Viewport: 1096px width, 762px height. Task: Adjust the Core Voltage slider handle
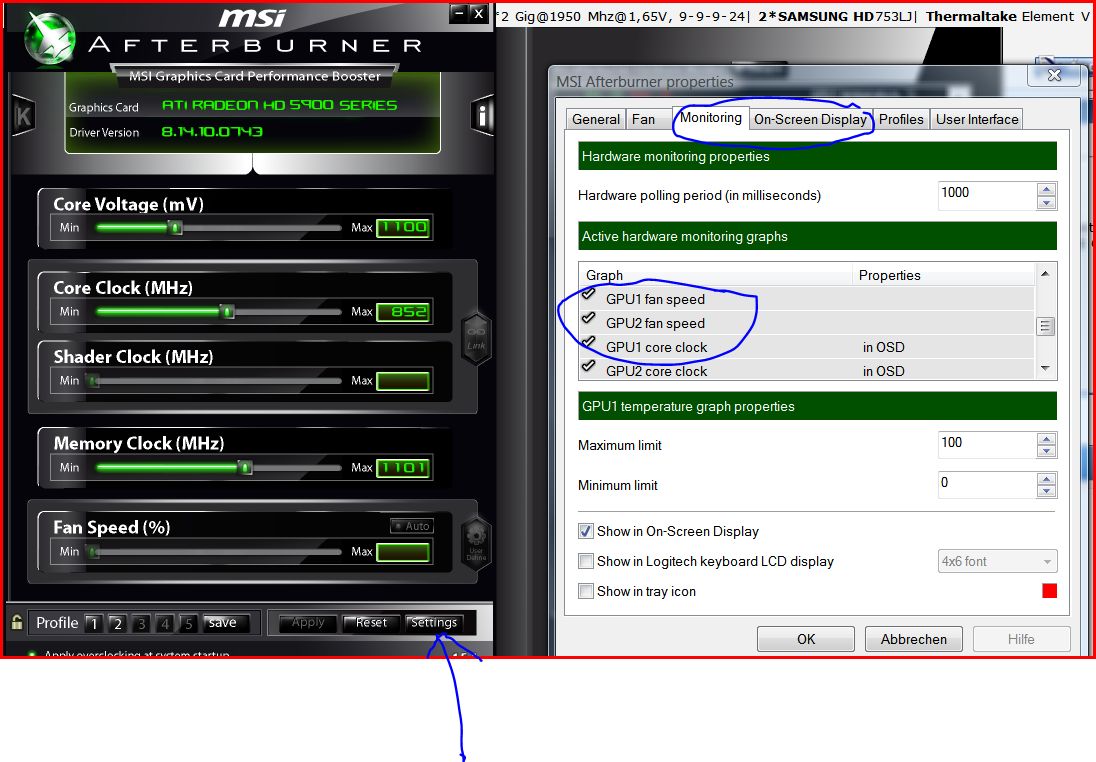(x=175, y=227)
